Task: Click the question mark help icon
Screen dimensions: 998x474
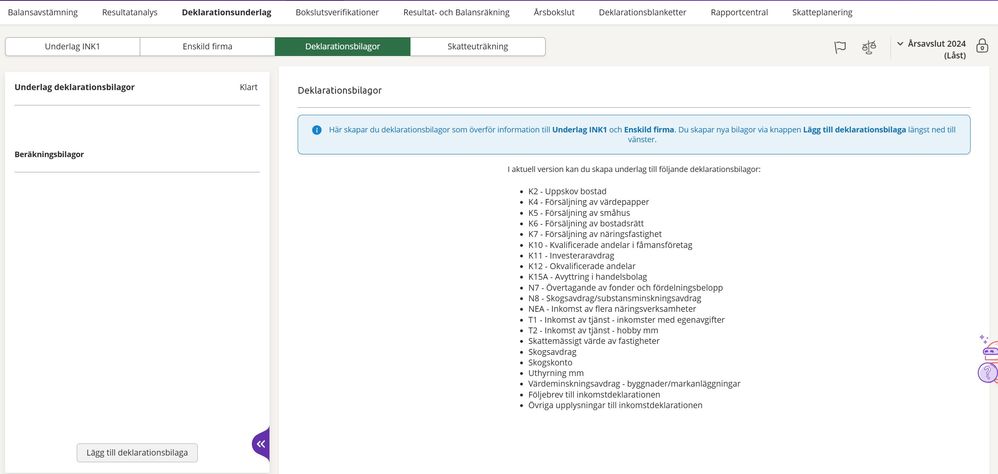Action: [989, 374]
